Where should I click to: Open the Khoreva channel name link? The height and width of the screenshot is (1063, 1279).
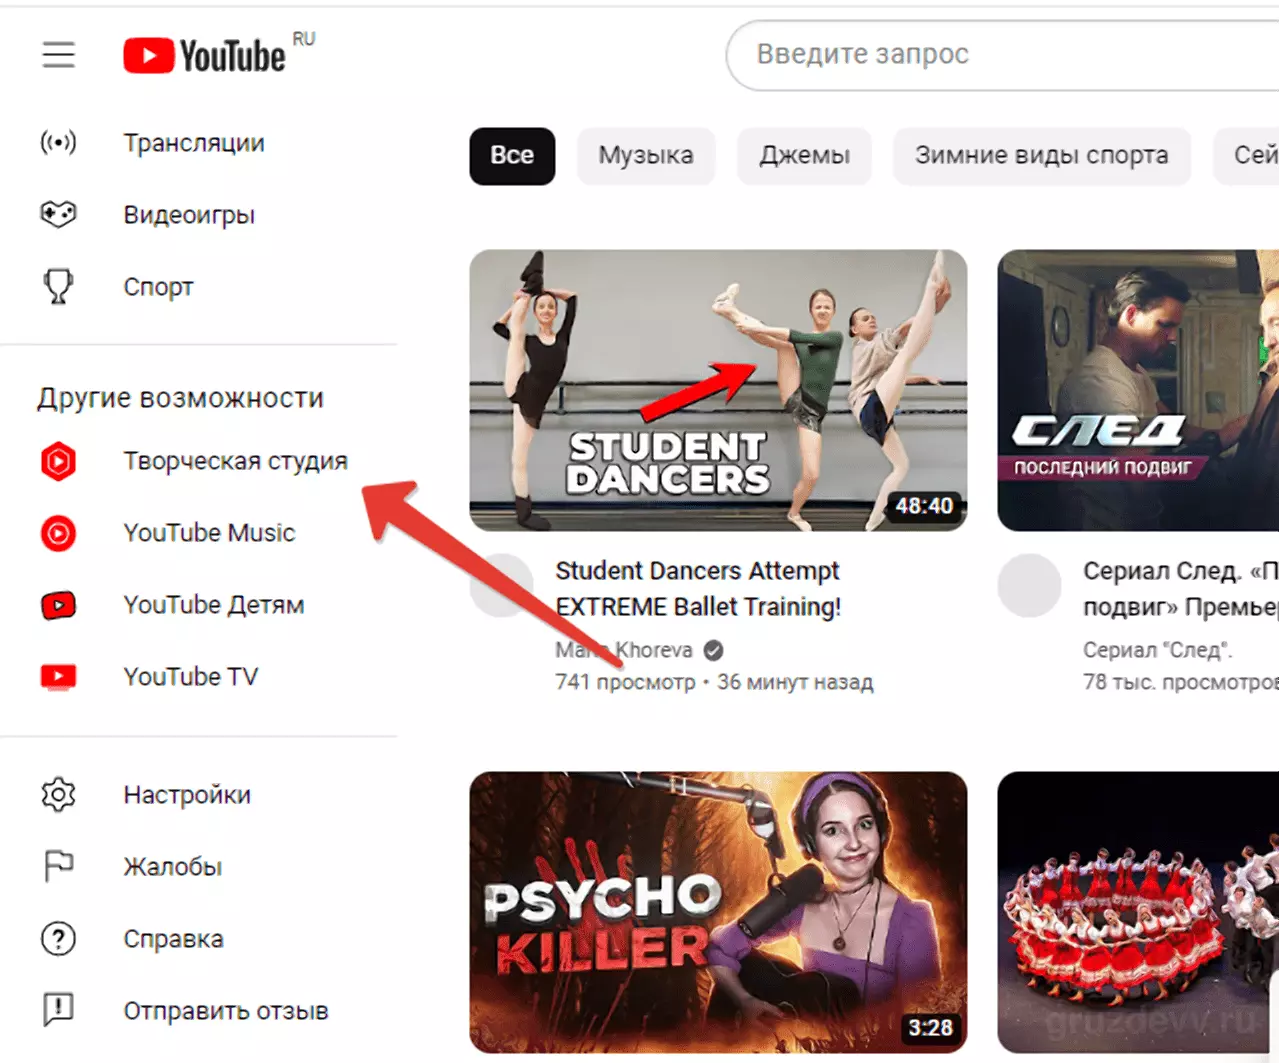point(624,650)
